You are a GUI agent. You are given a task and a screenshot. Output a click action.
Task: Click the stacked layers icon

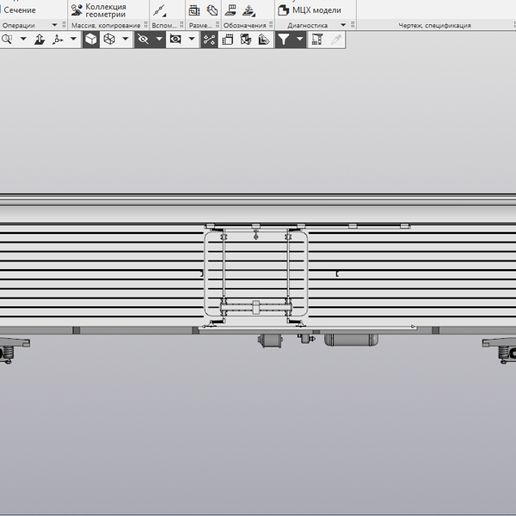228,39
